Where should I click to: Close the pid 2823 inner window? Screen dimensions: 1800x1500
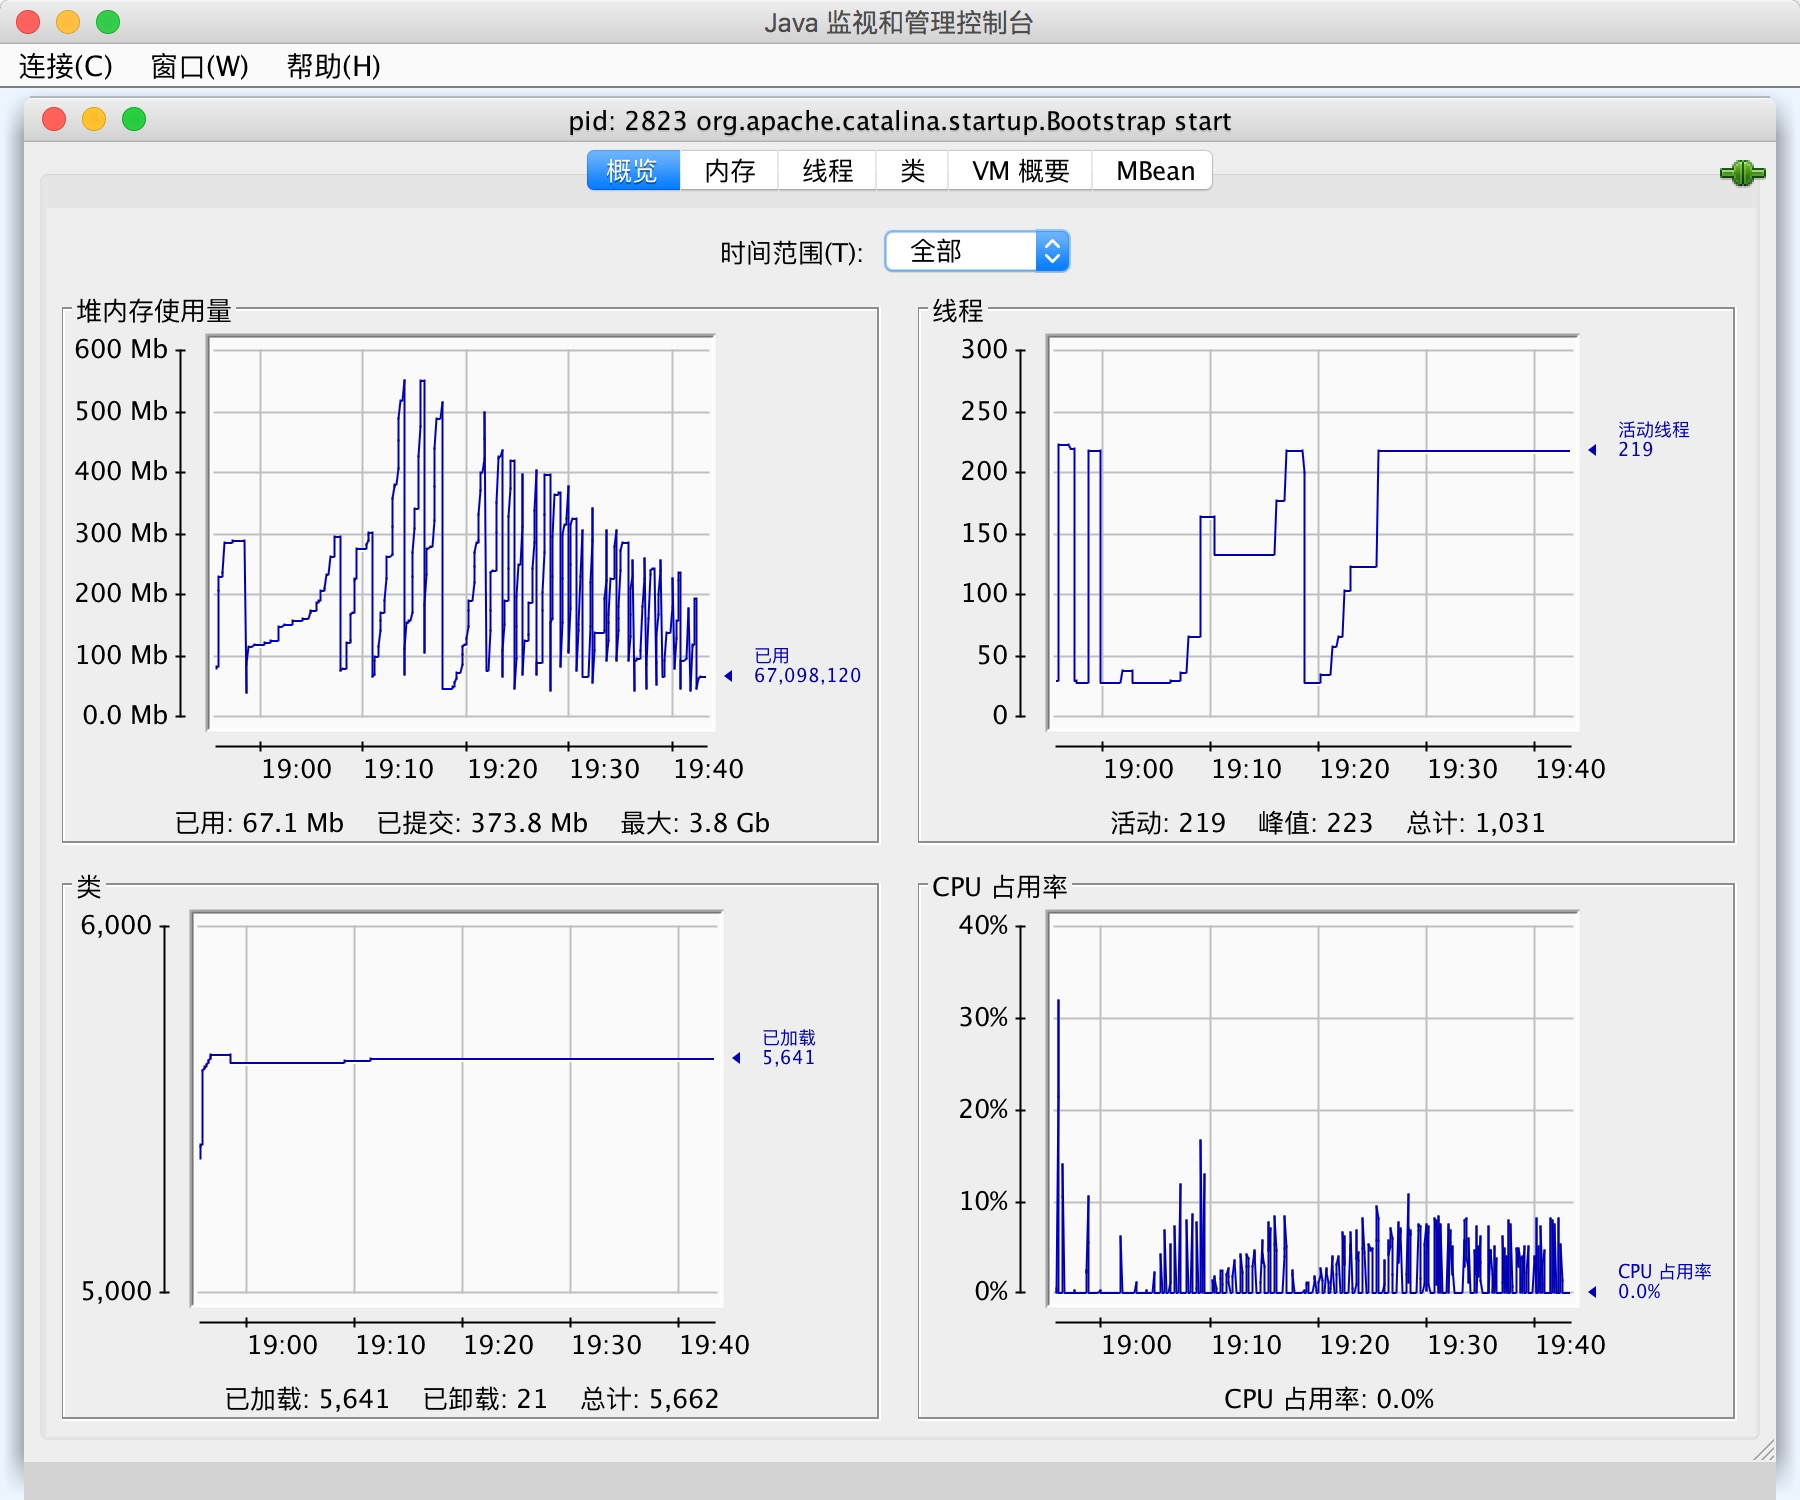(54, 120)
